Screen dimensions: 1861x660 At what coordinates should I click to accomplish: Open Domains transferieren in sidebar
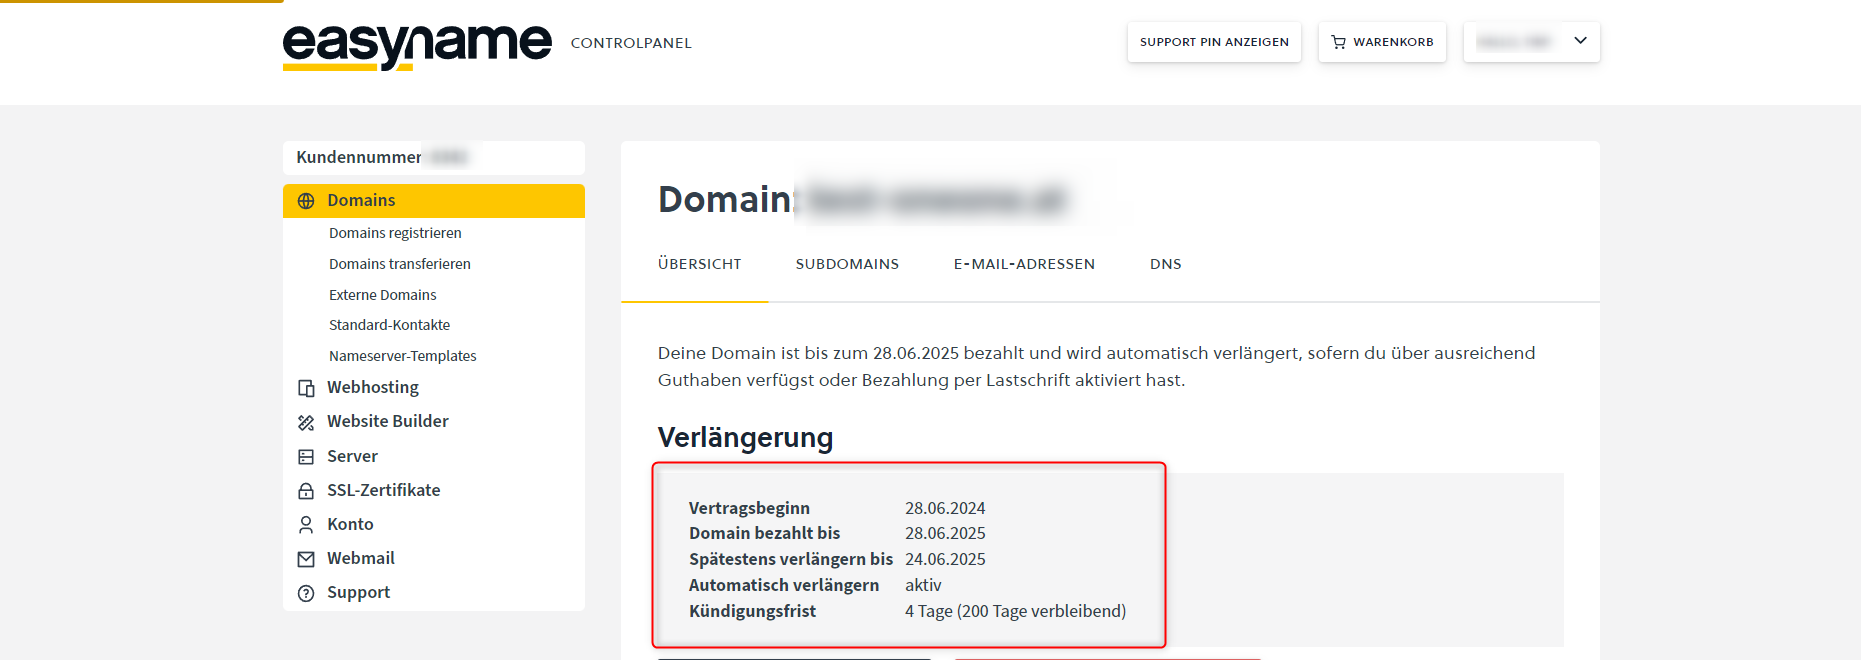(399, 264)
